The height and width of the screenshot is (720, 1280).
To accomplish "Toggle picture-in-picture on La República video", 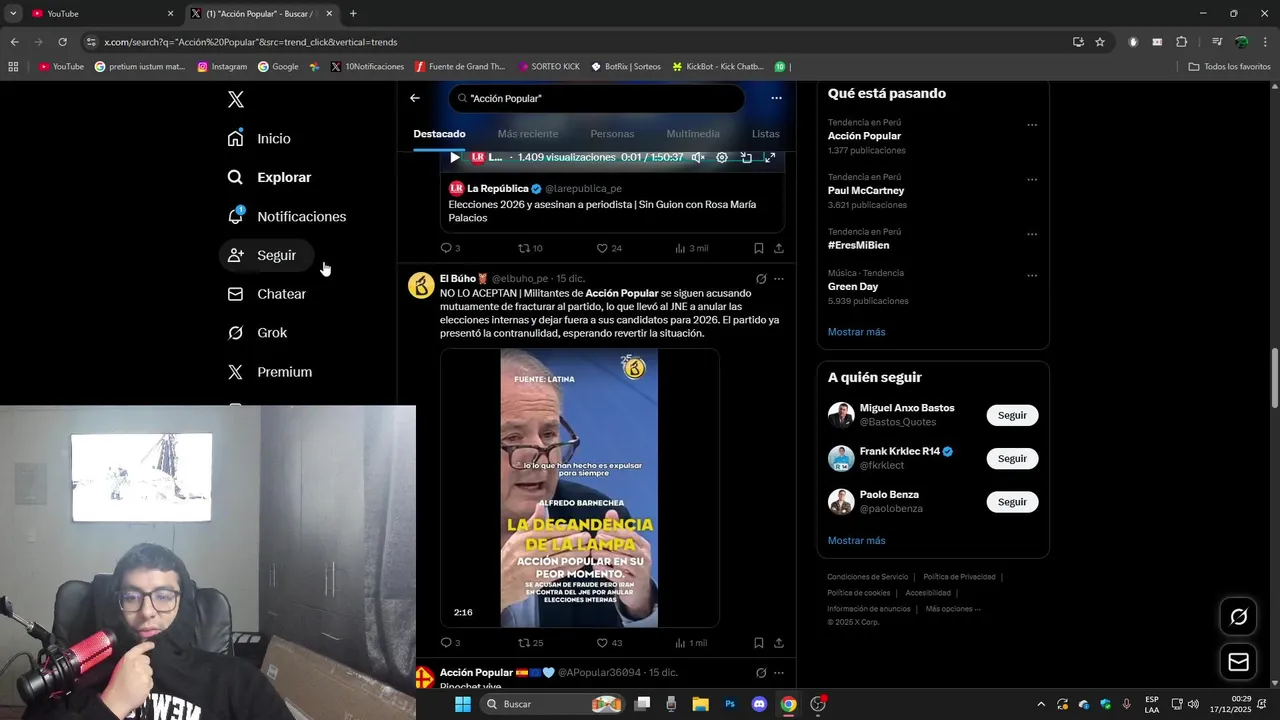I will point(746,157).
